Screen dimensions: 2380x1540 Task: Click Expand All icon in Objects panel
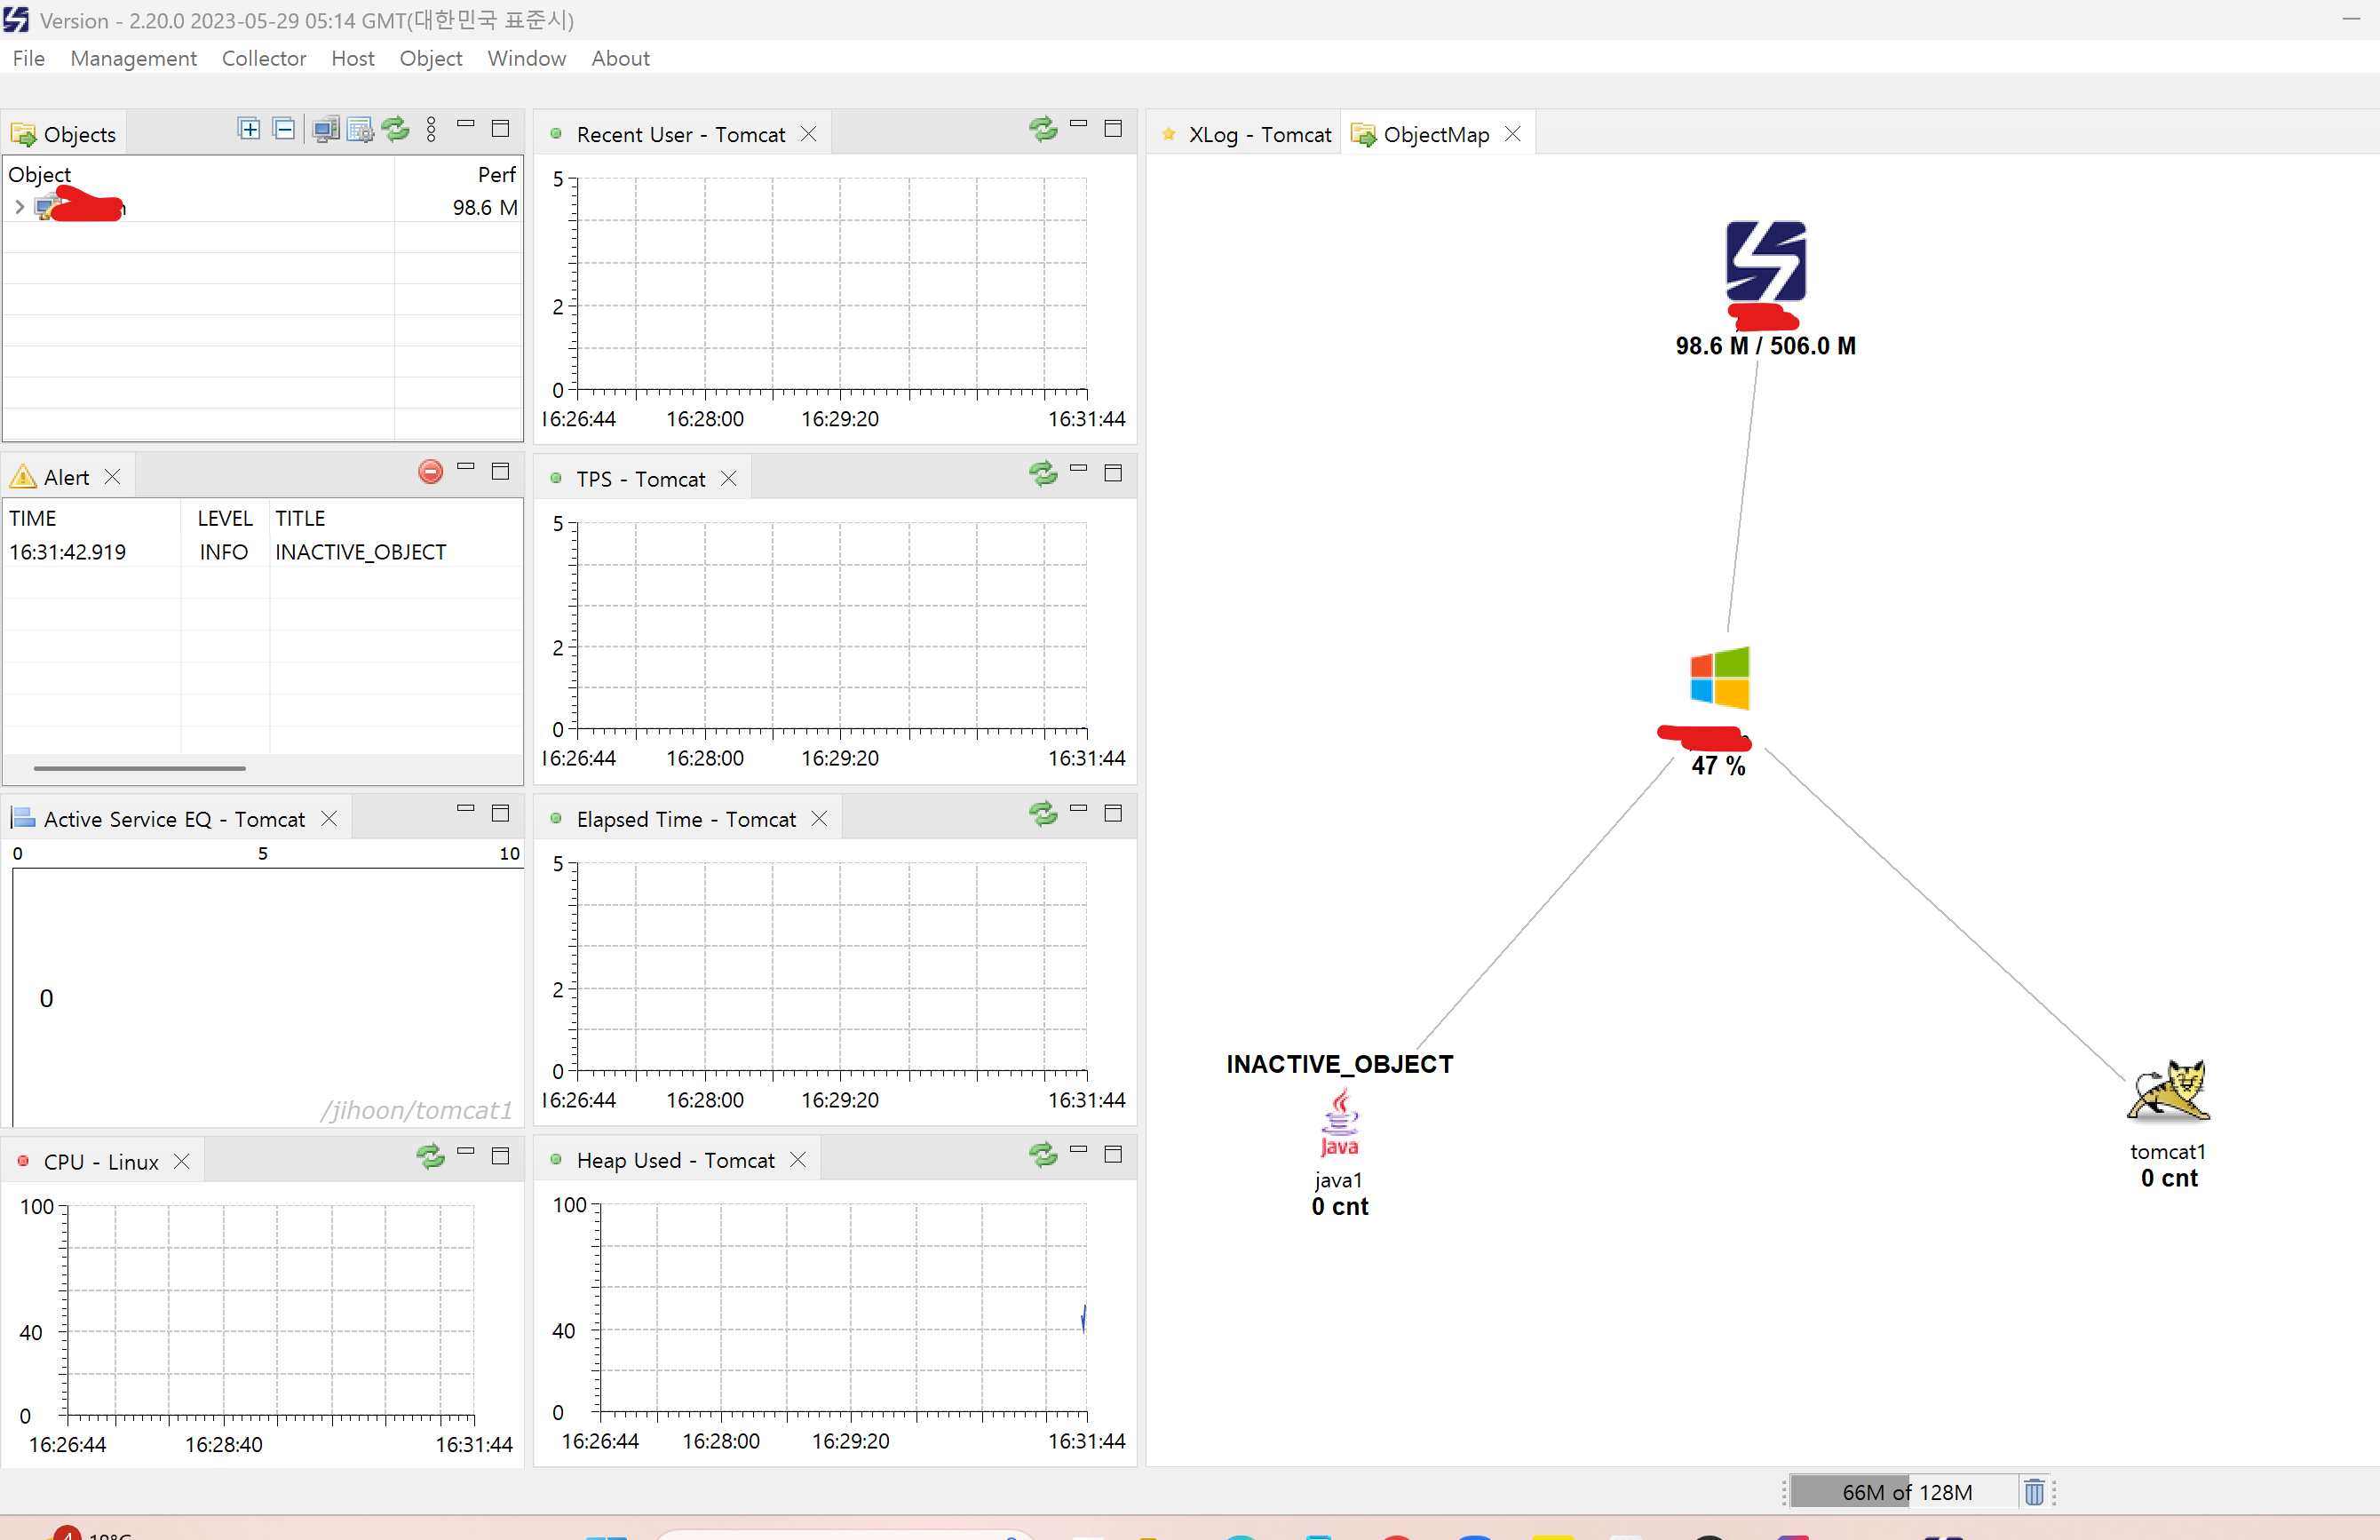(x=249, y=129)
